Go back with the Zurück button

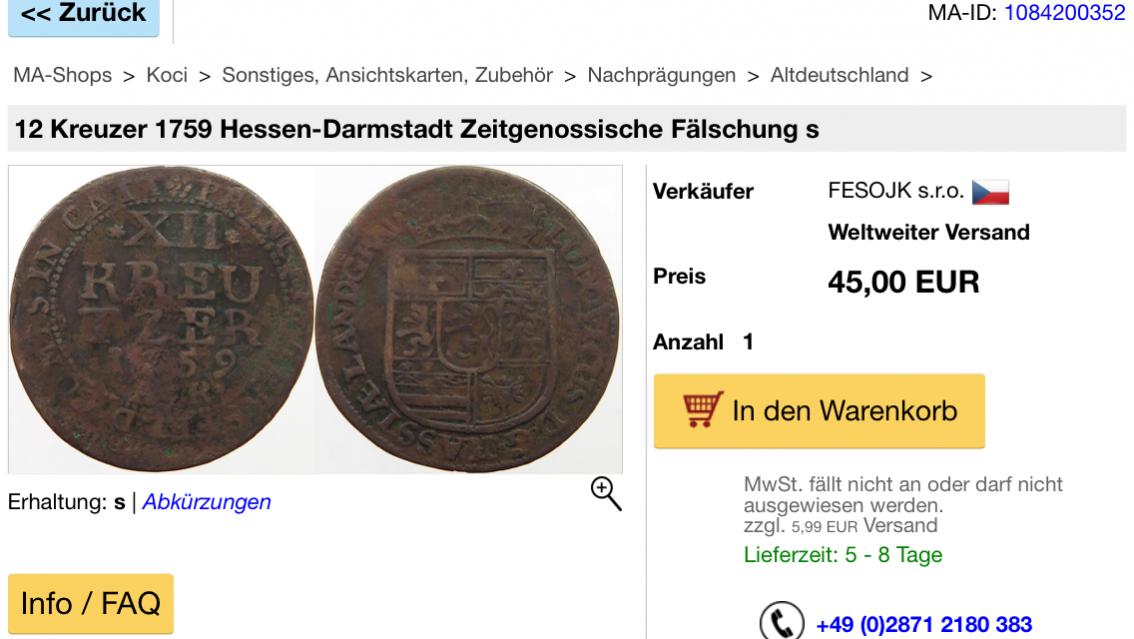(x=84, y=14)
